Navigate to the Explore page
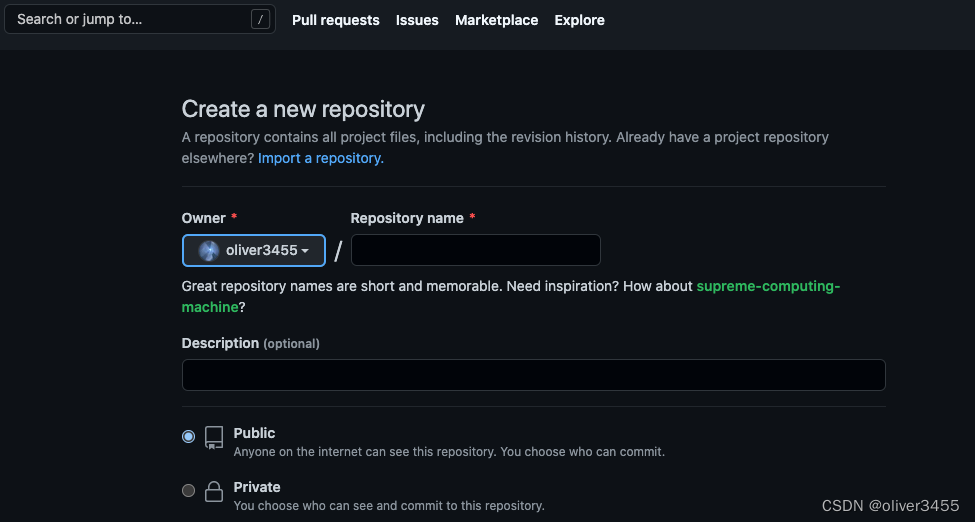Image resolution: width=975 pixels, height=522 pixels. pos(579,20)
